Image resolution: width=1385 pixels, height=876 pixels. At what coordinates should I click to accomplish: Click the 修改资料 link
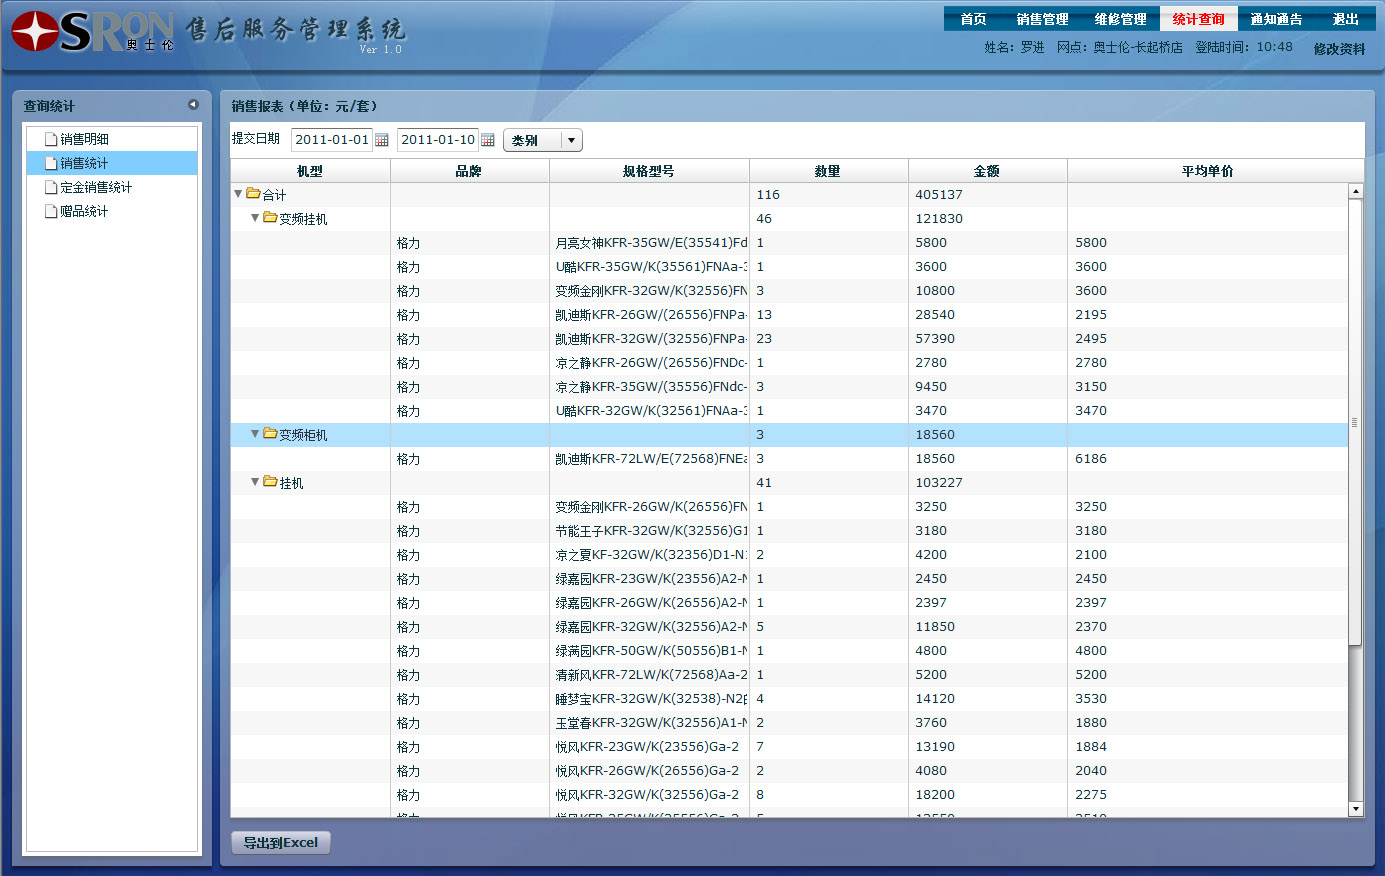point(1339,49)
